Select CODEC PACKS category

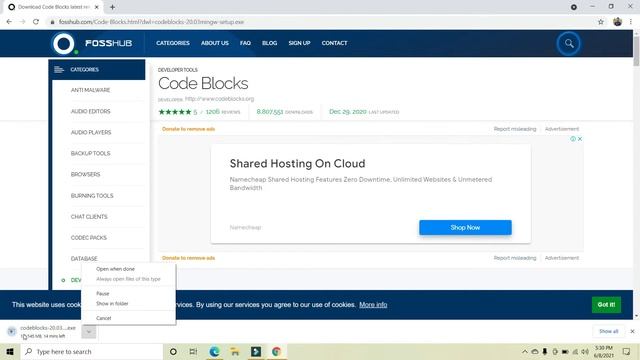point(89,238)
